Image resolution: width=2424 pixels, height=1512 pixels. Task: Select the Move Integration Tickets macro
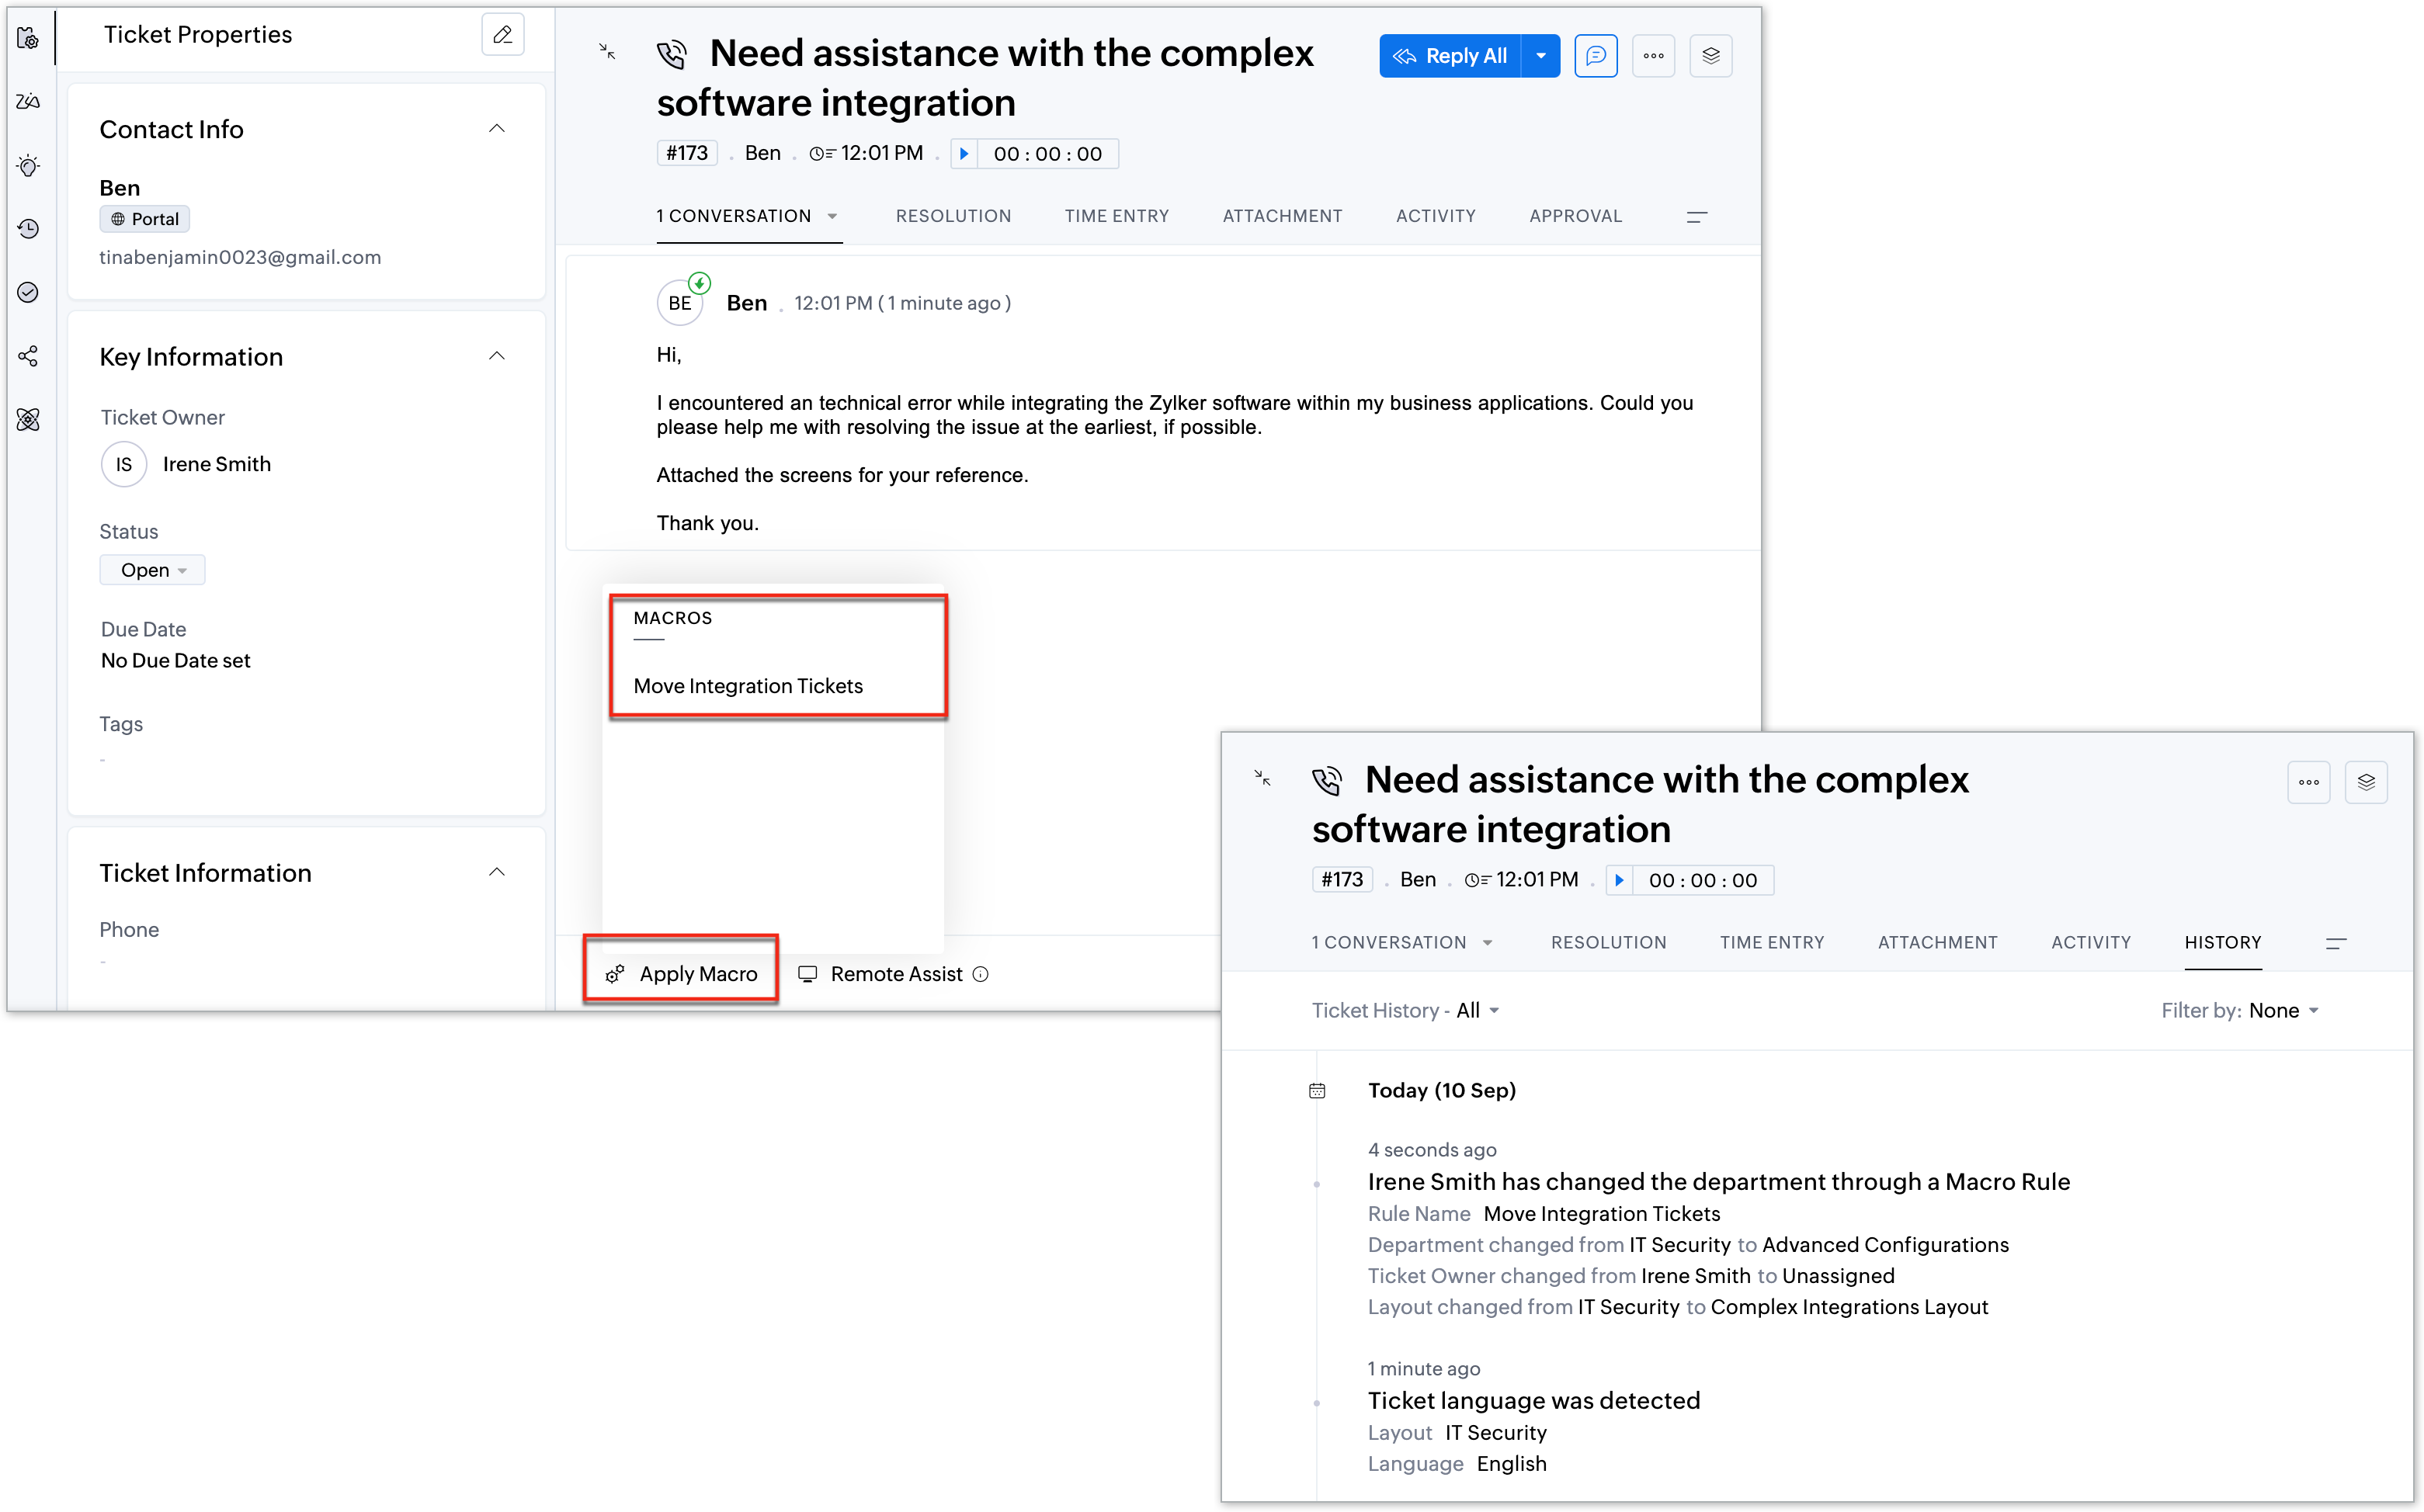pos(748,686)
